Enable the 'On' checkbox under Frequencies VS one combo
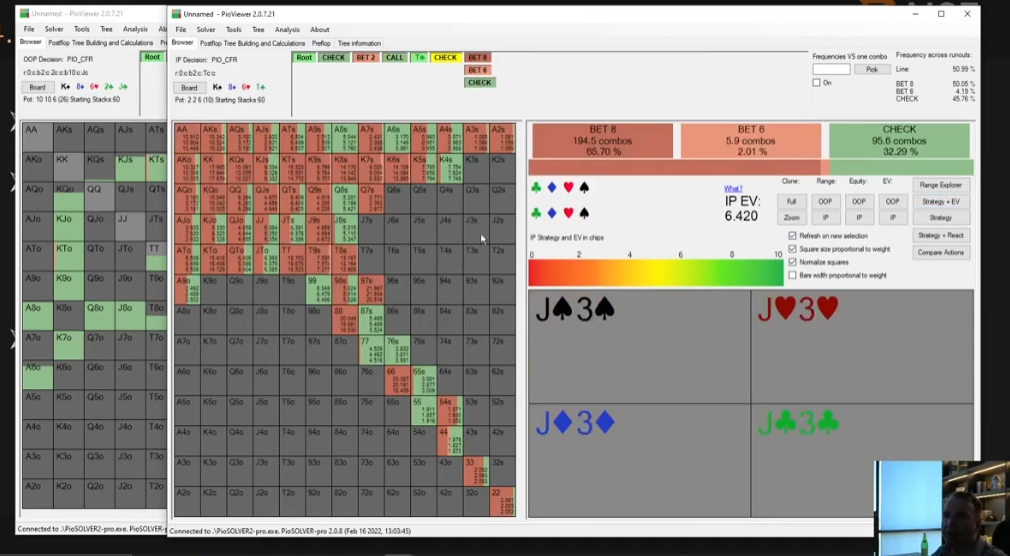Image resolution: width=1010 pixels, height=556 pixels. click(817, 82)
